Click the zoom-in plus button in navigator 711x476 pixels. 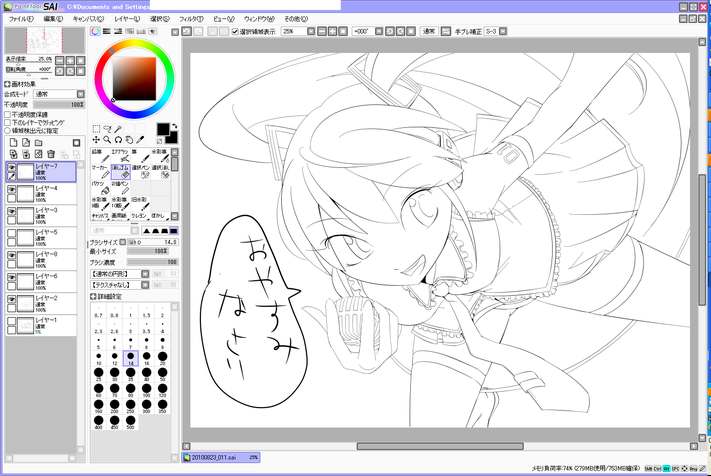click(x=70, y=60)
